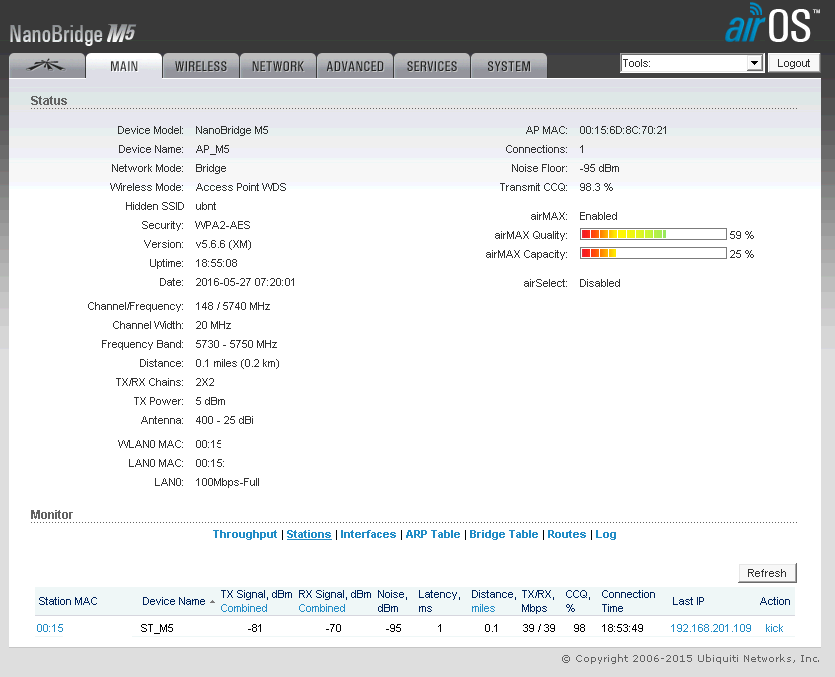Select the 39 / 39 TX/RX cell
This screenshot has width=835, height=677.
[538, 629]
